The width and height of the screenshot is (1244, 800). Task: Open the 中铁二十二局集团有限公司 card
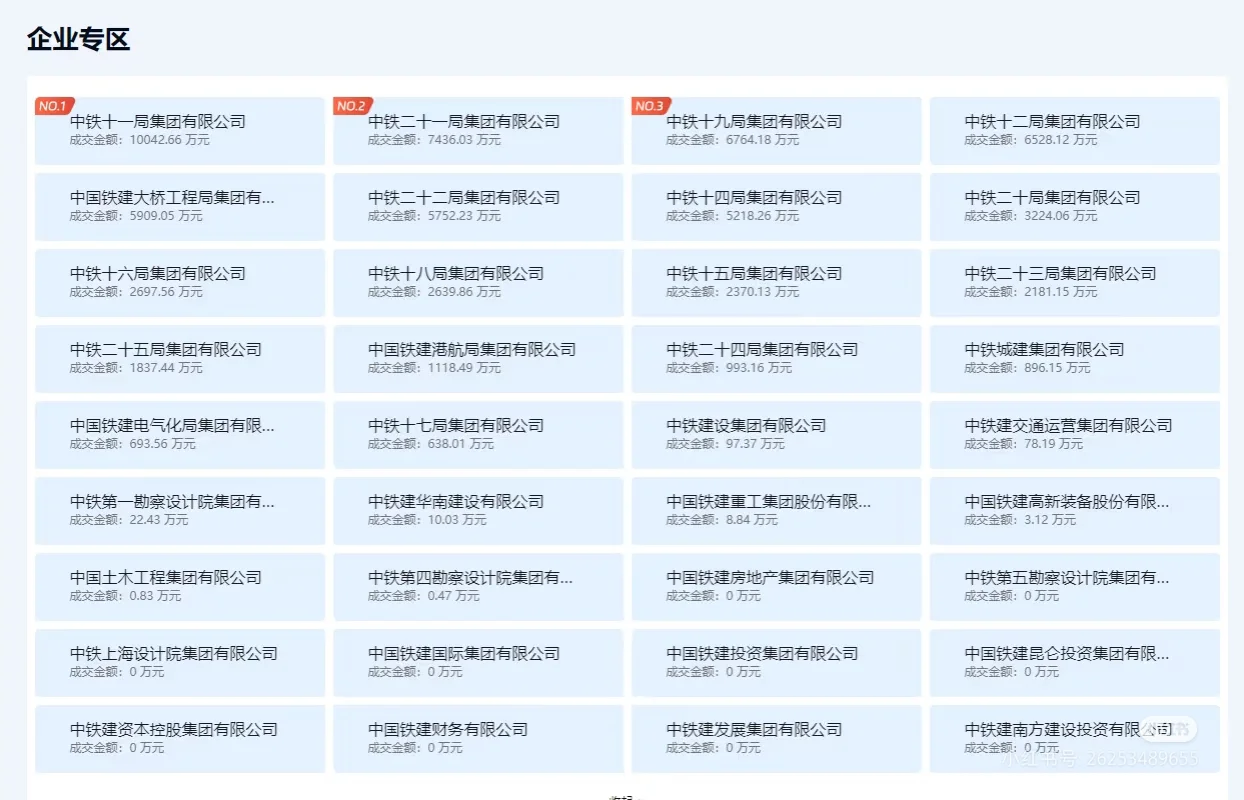click(478, 207)
